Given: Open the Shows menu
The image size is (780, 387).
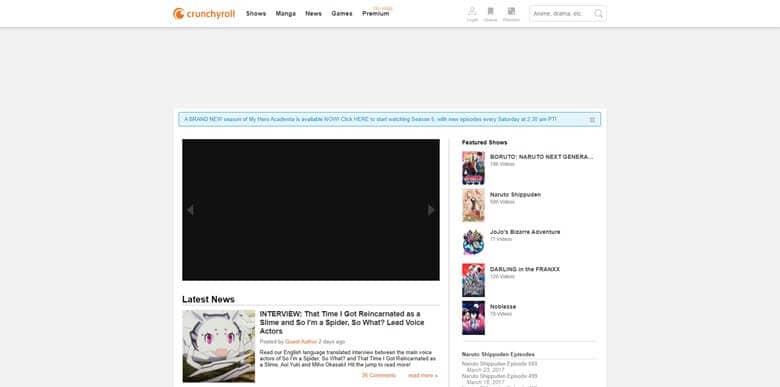Looking at the screenshot, I should point(256,14).
